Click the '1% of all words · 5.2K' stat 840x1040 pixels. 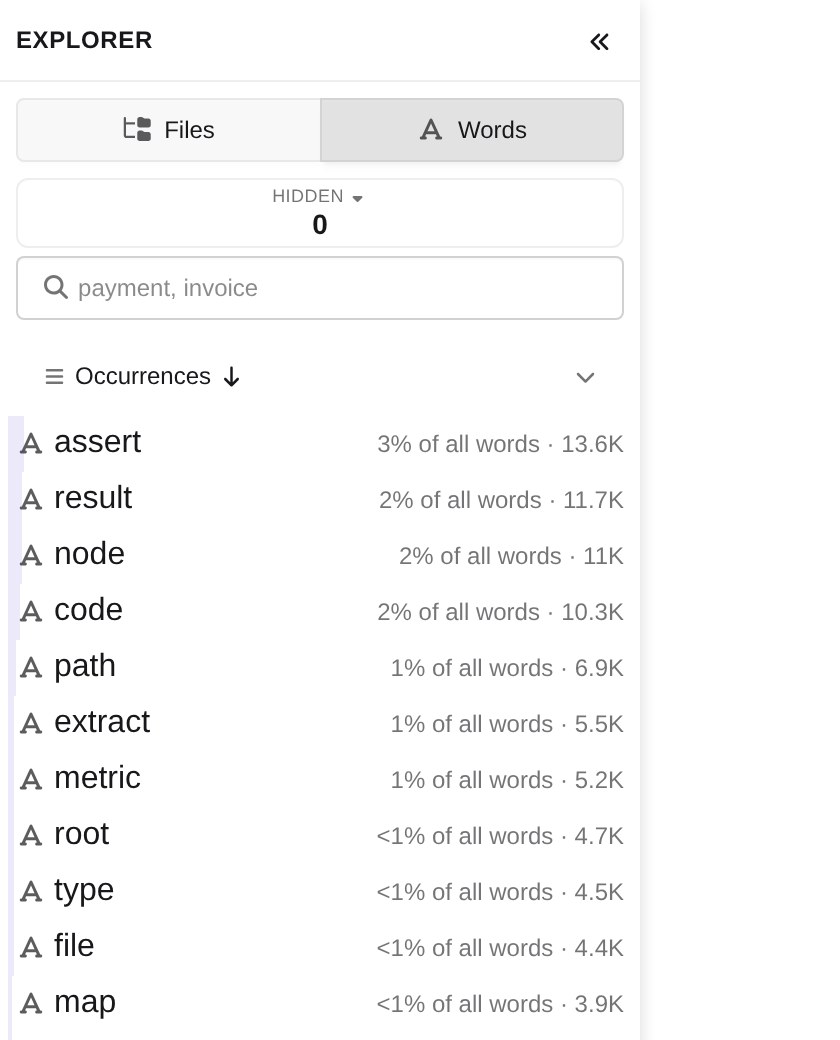[507, 780]
